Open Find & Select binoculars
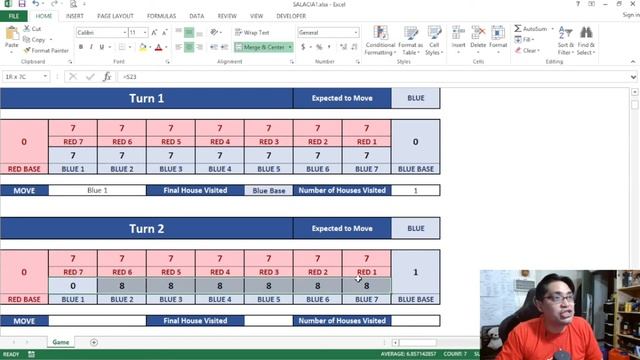This screenshot has width=640, height=360. click(586, 40)
